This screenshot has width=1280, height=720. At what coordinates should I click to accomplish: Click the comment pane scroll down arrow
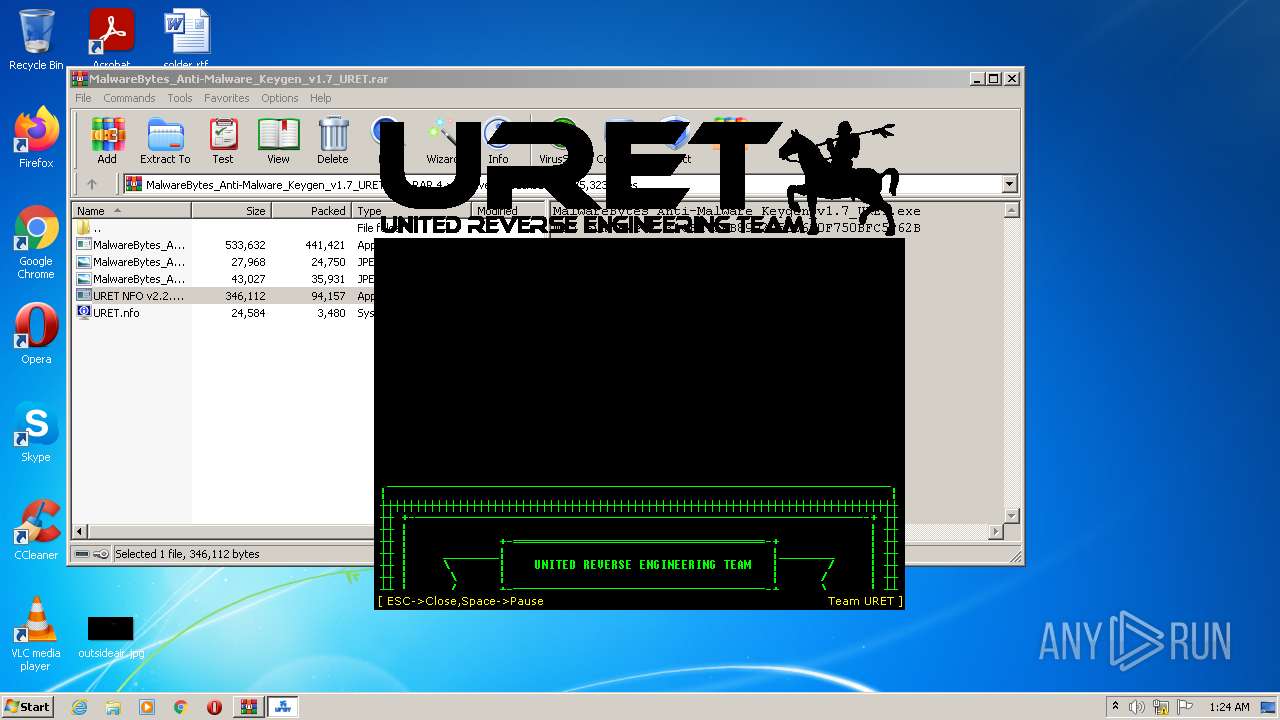tap(1011, 515)
